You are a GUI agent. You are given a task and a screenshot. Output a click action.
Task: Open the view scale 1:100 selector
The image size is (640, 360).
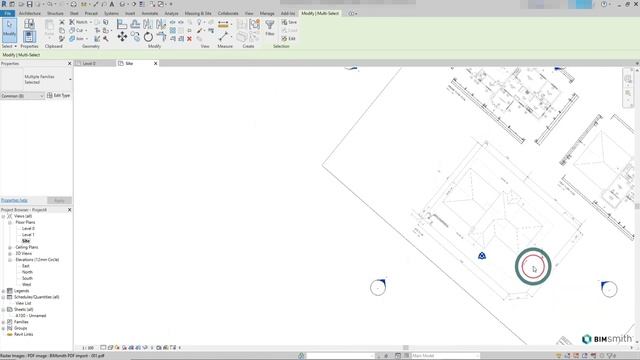[x=88, y=348]
